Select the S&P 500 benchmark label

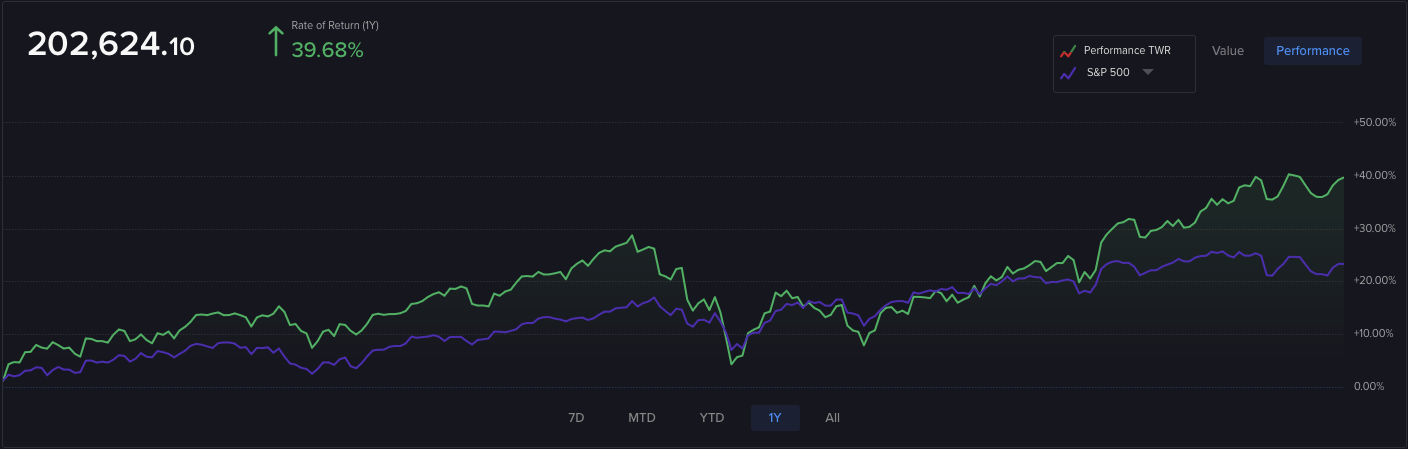(x=1107, y=72)
